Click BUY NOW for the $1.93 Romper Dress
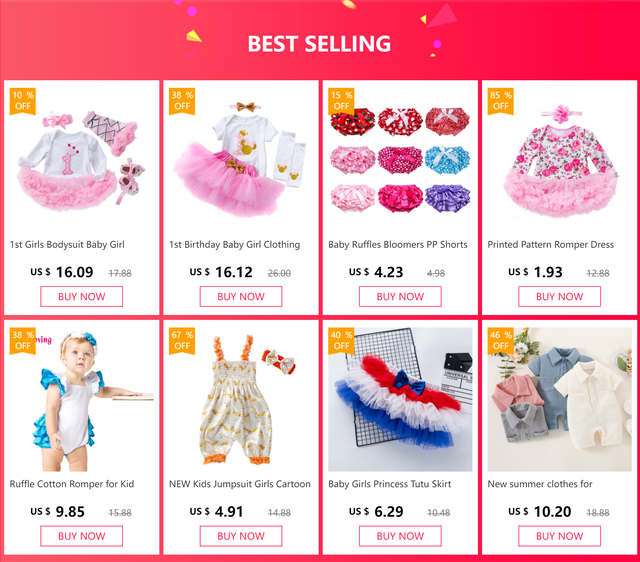Image resolution: width=640 pixels, height=562 pixels. pyautogui.click(x=560, y=296)
